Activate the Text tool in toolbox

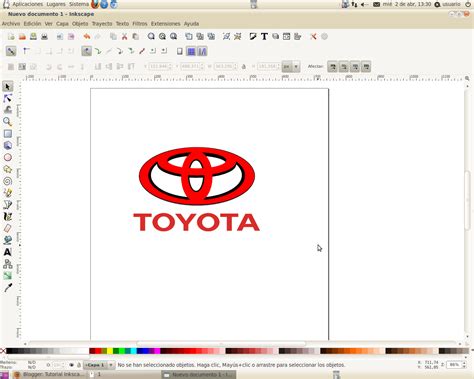8,252
